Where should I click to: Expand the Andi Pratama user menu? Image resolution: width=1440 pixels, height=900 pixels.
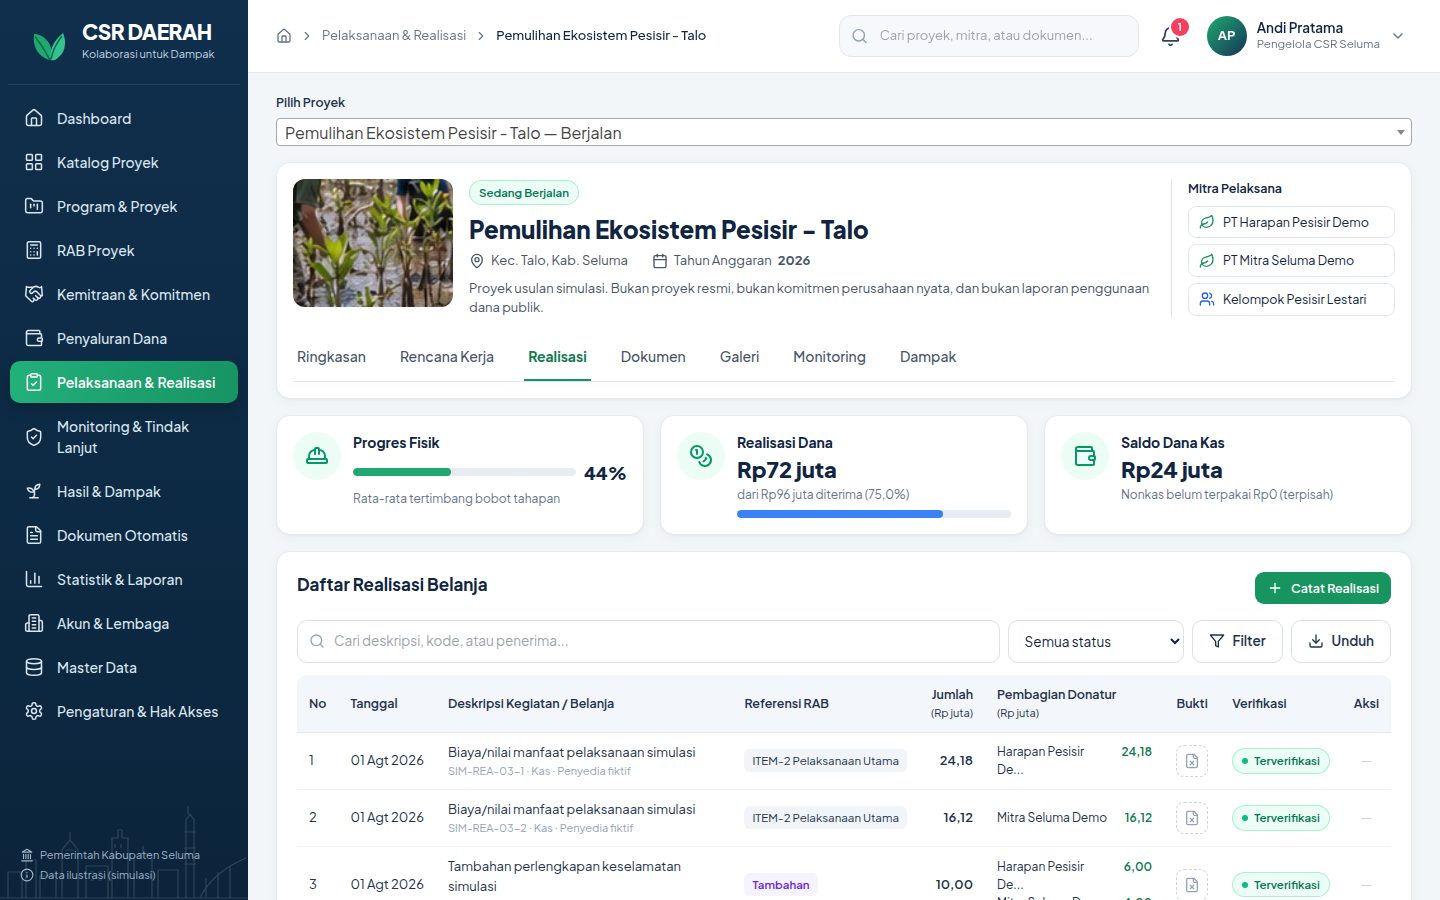[1306, 36]
